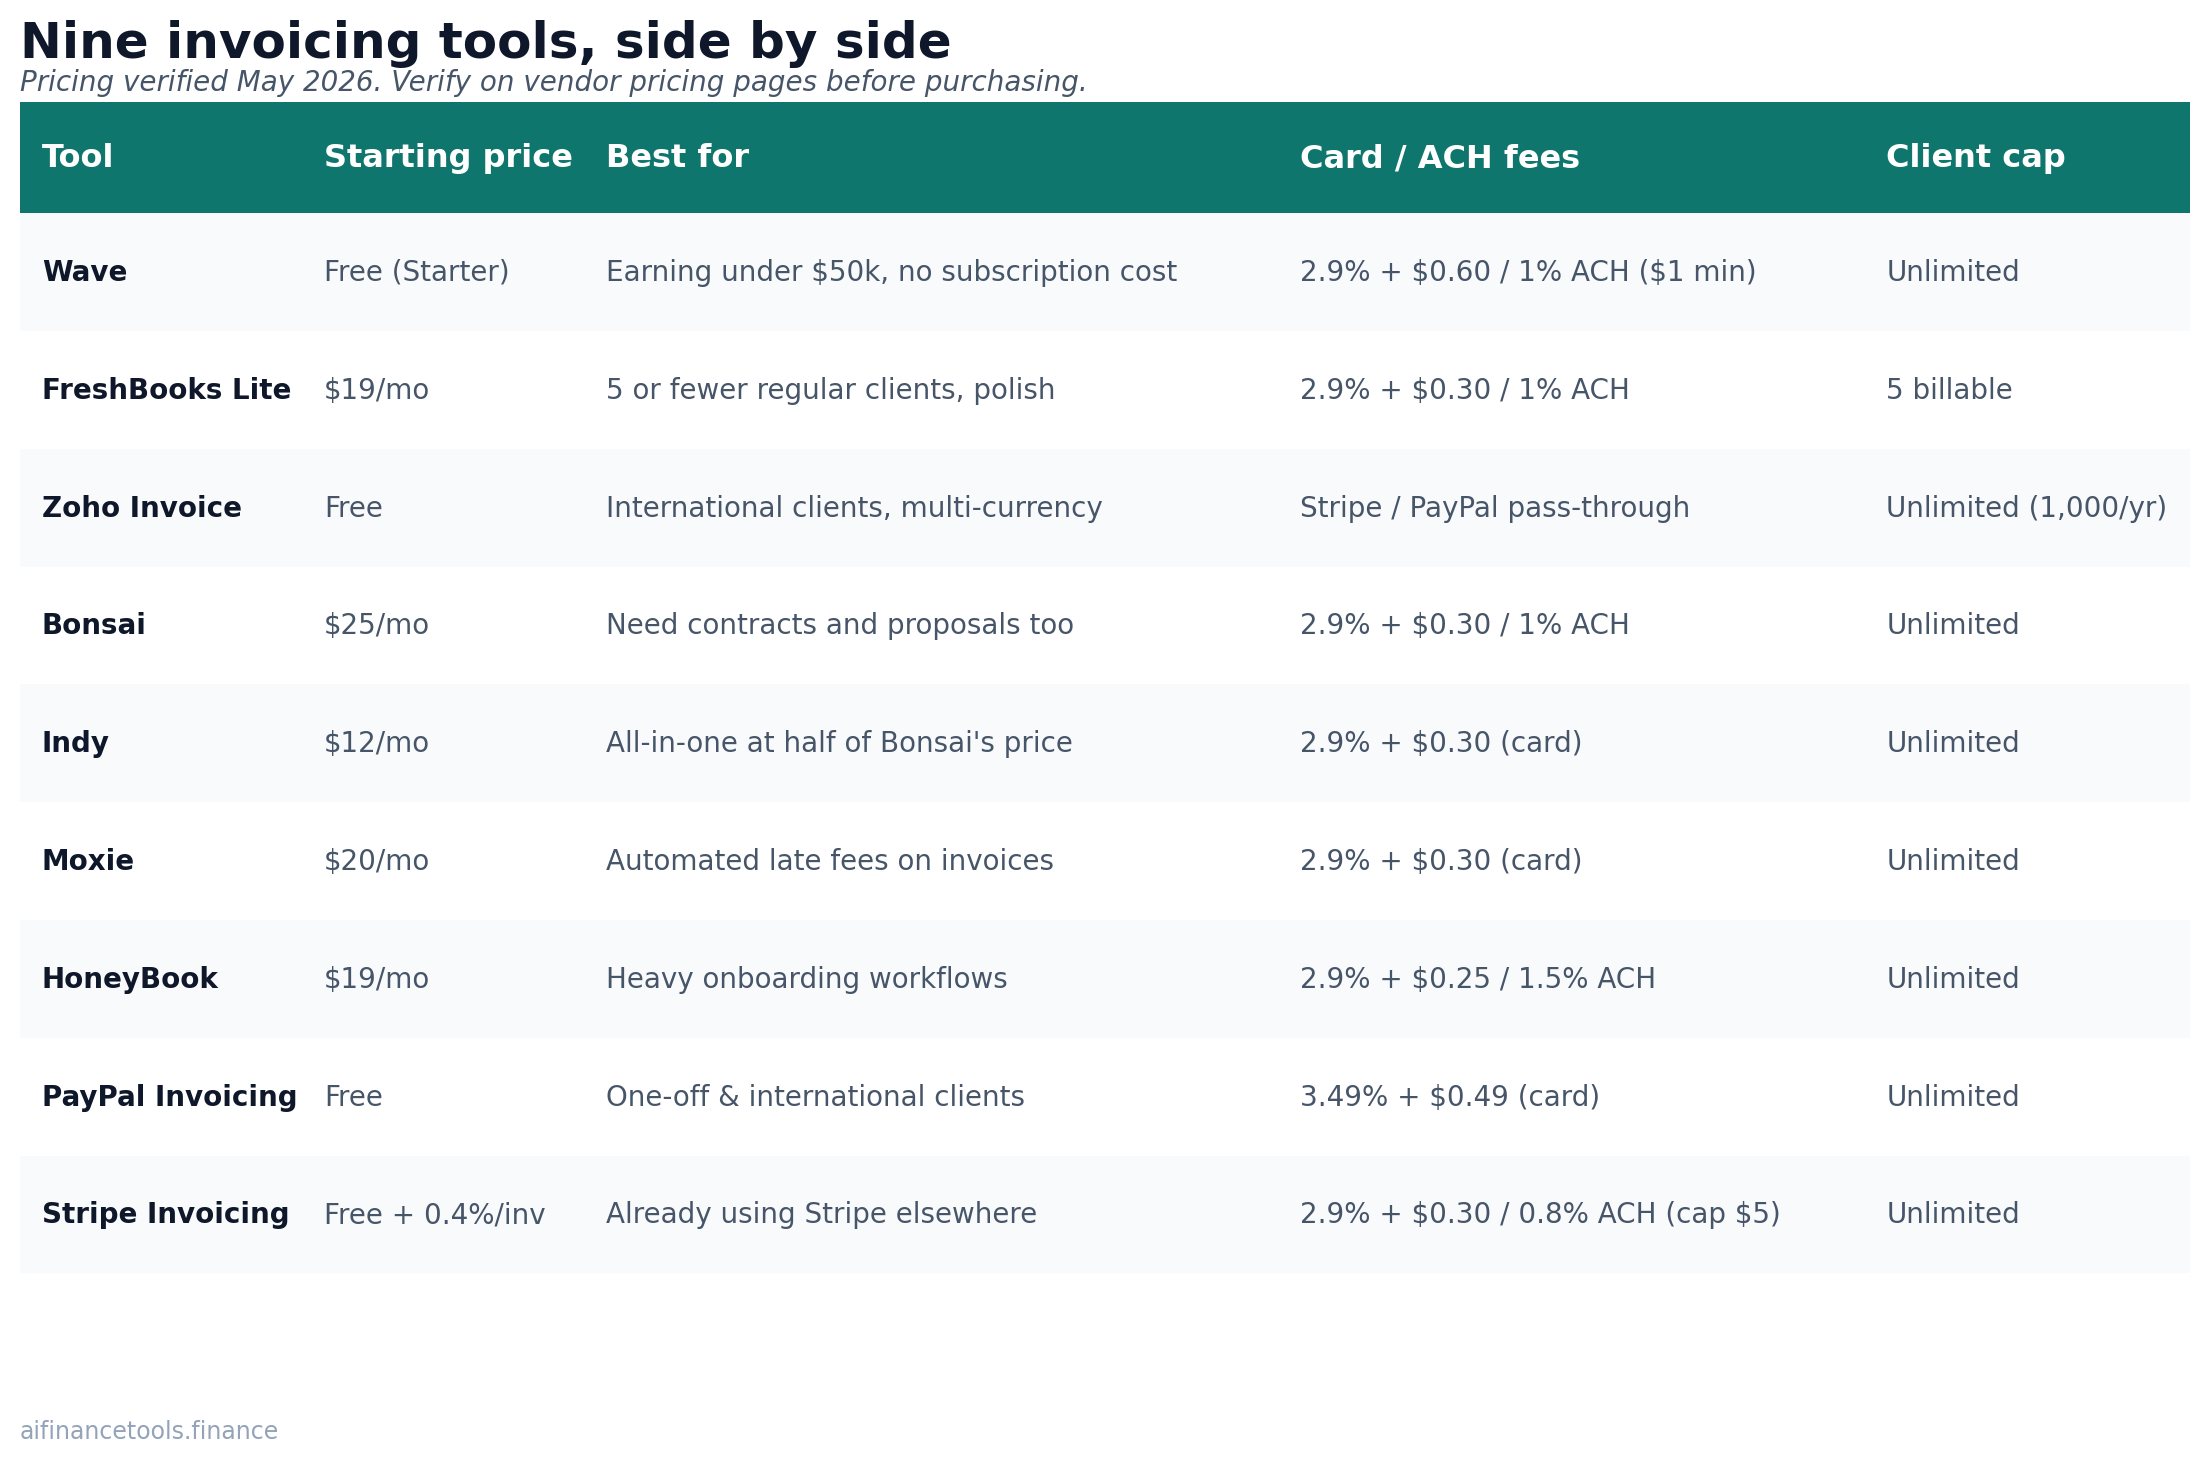Click Bonsai's '2.9% + $0.30 / 1% ACH' fee

pyautogui.click(x=1464, y=625)
